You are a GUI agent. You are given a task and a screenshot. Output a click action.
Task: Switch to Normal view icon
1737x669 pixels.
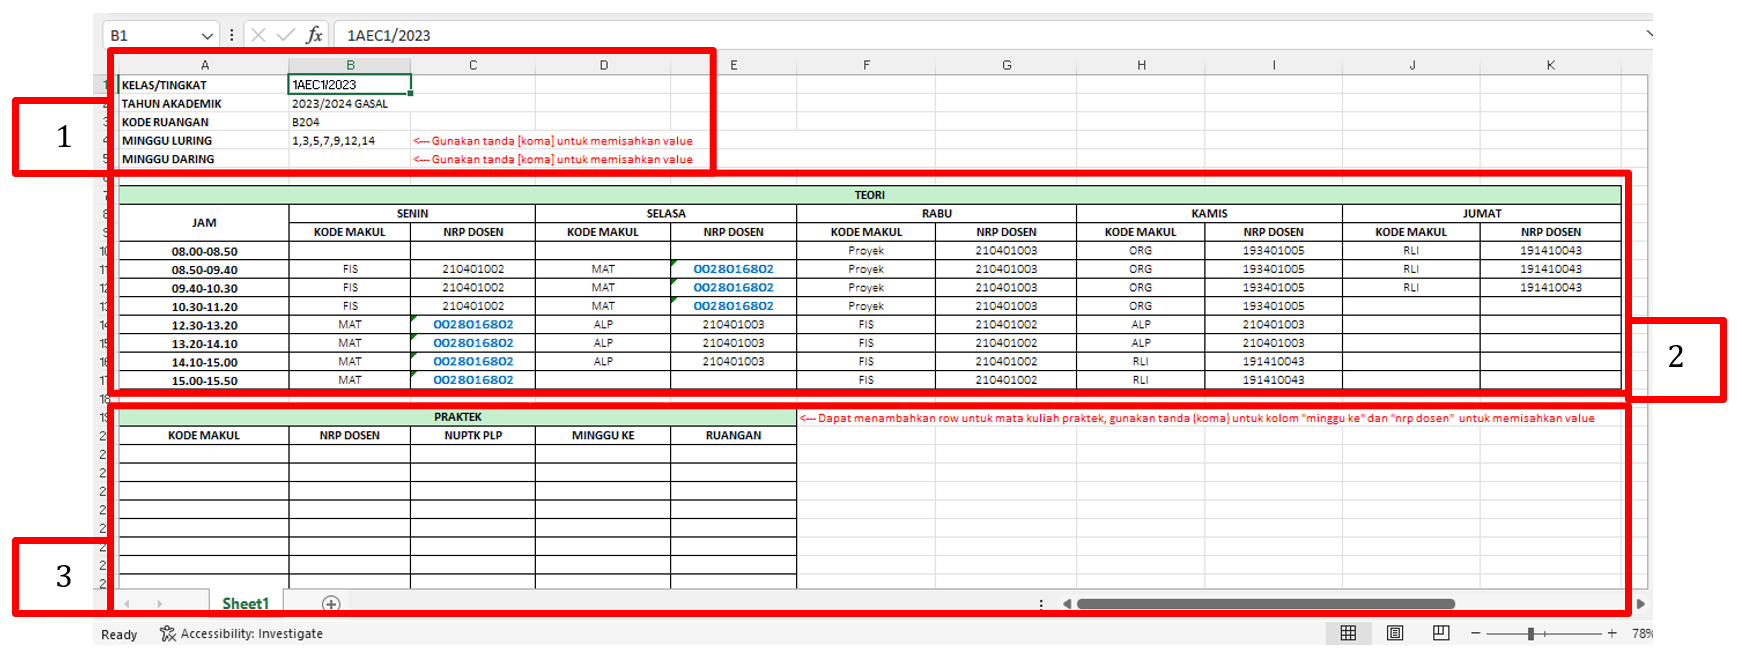pos(1348,633)
